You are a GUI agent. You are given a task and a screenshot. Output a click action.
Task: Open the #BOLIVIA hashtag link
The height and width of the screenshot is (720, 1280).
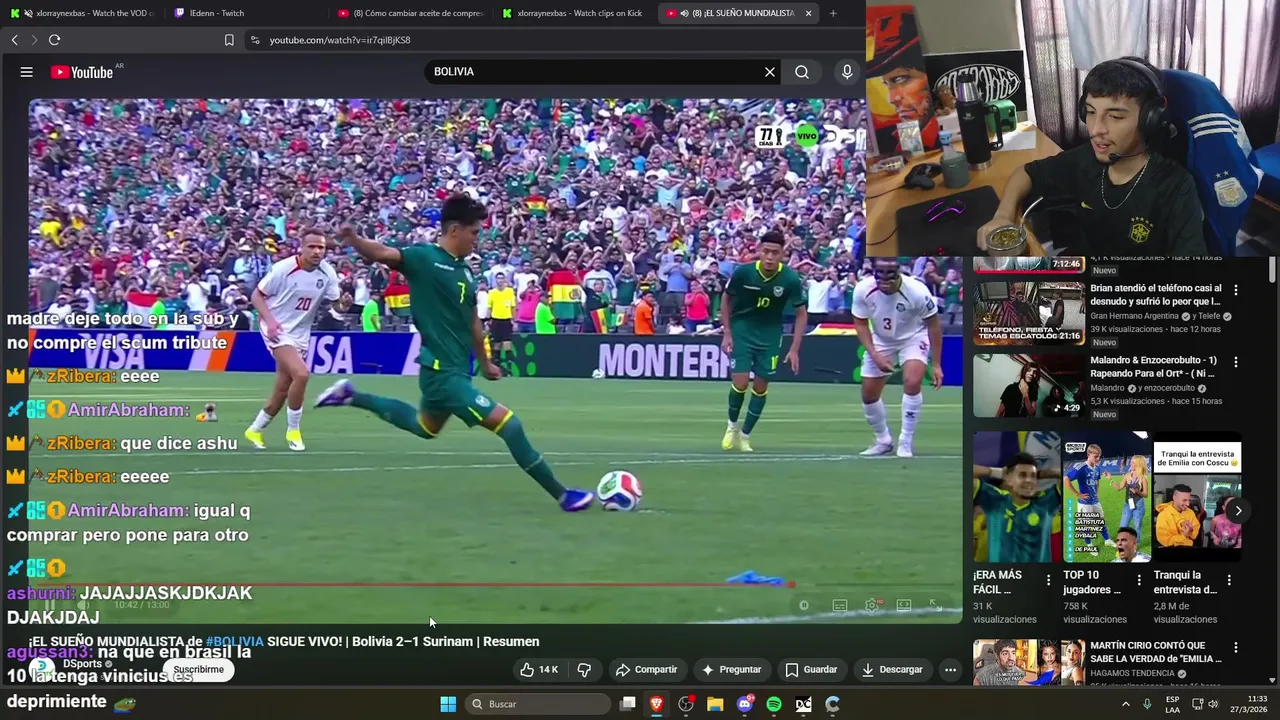234,642
